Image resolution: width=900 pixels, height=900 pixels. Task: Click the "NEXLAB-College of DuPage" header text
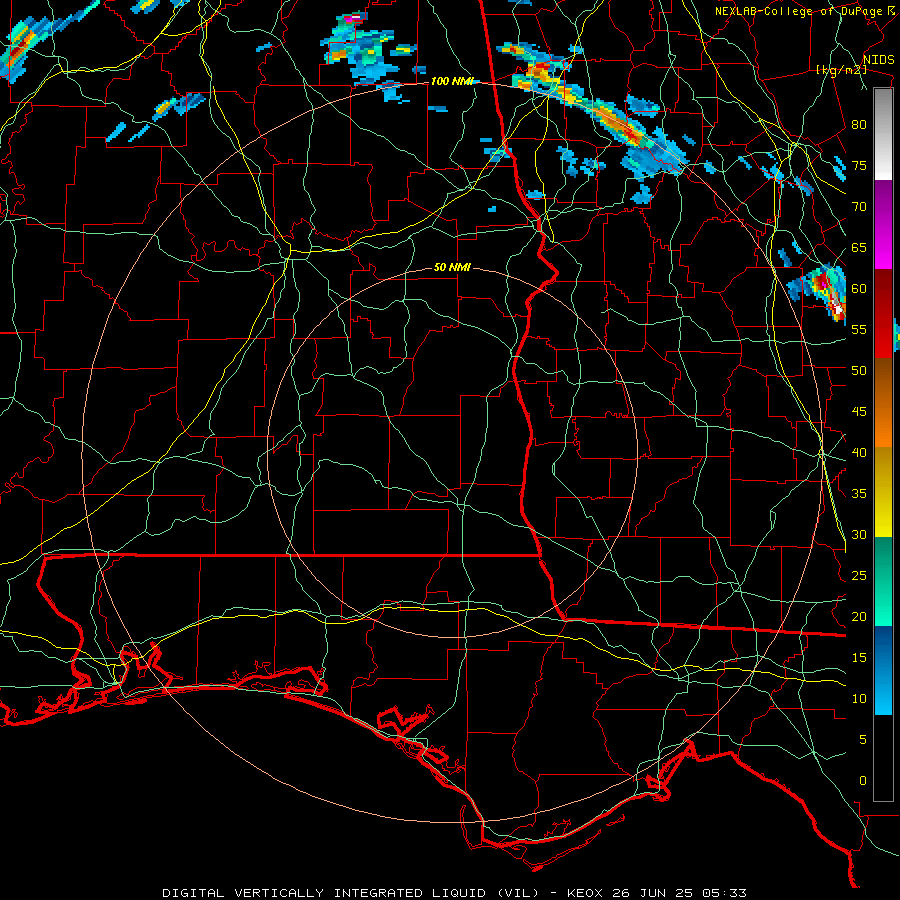798,11
